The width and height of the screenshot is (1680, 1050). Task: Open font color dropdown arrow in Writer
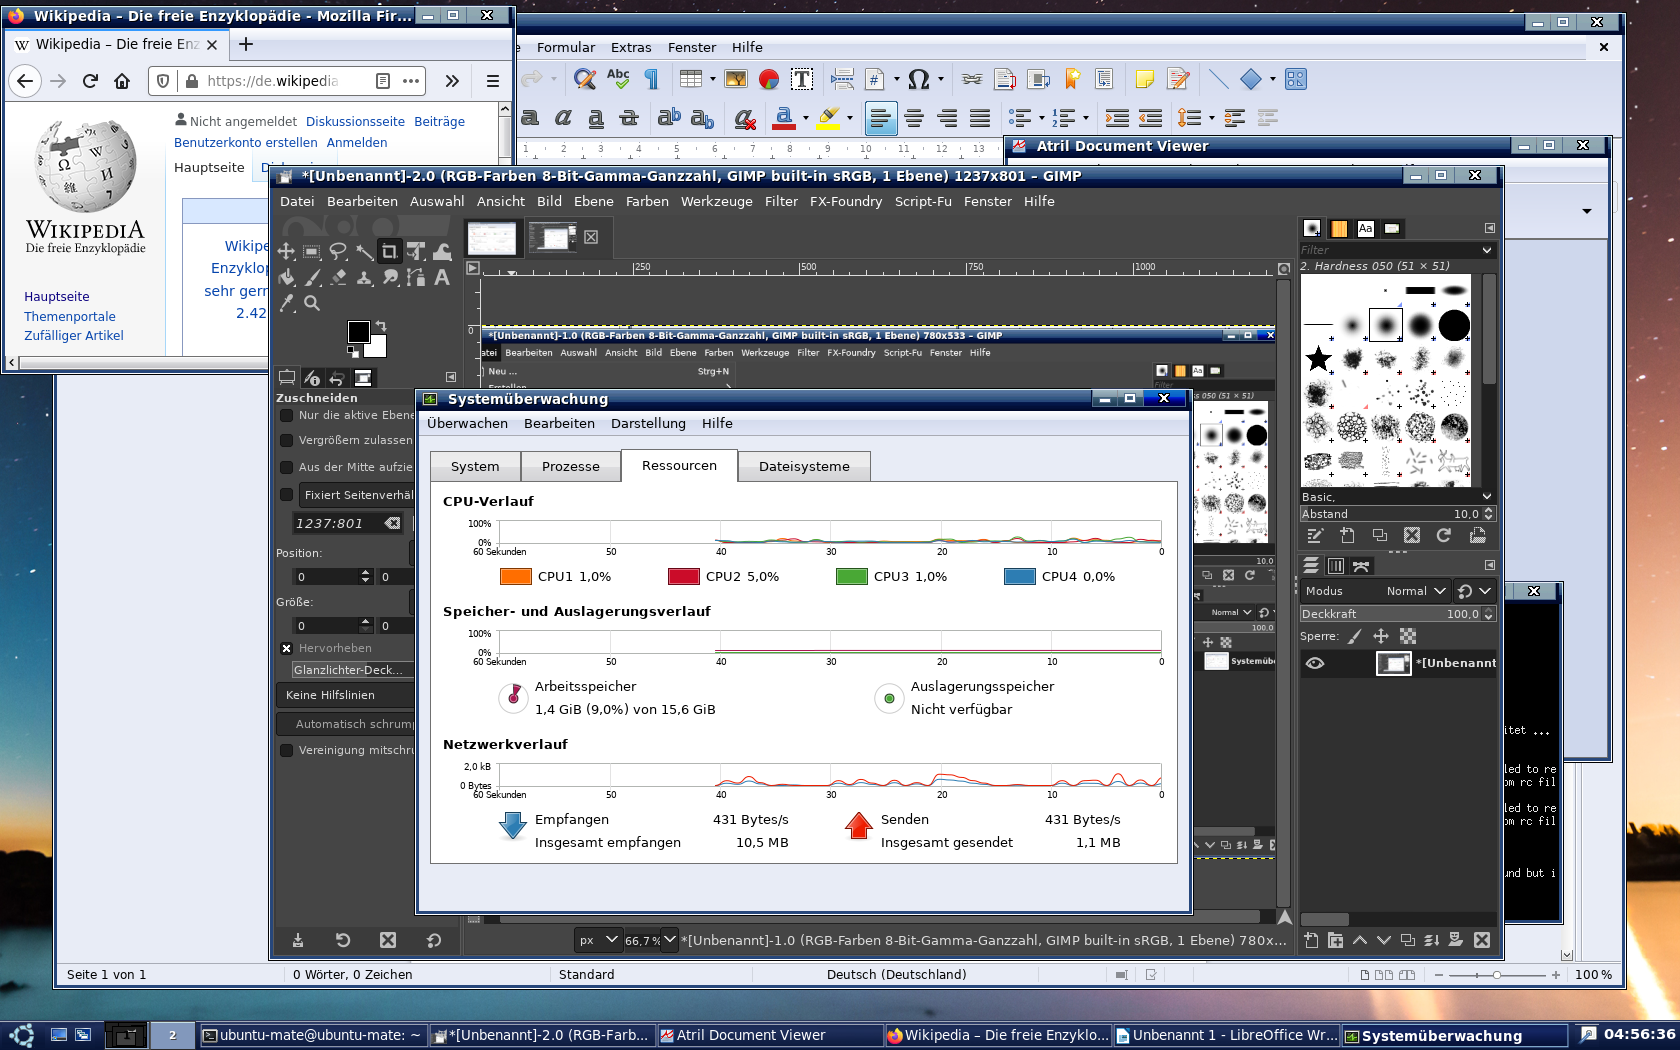pos(806,118)
